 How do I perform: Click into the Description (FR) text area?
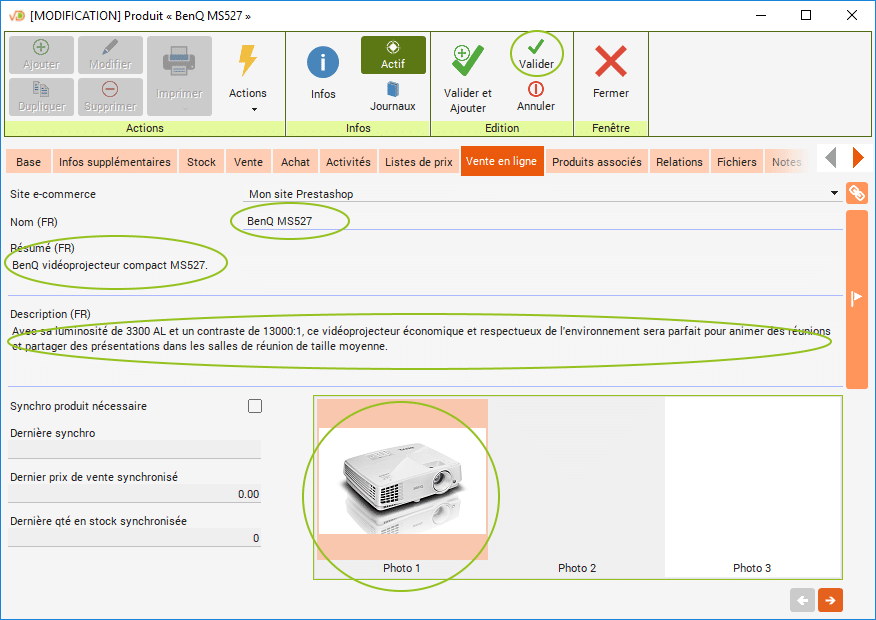[420, 339]
